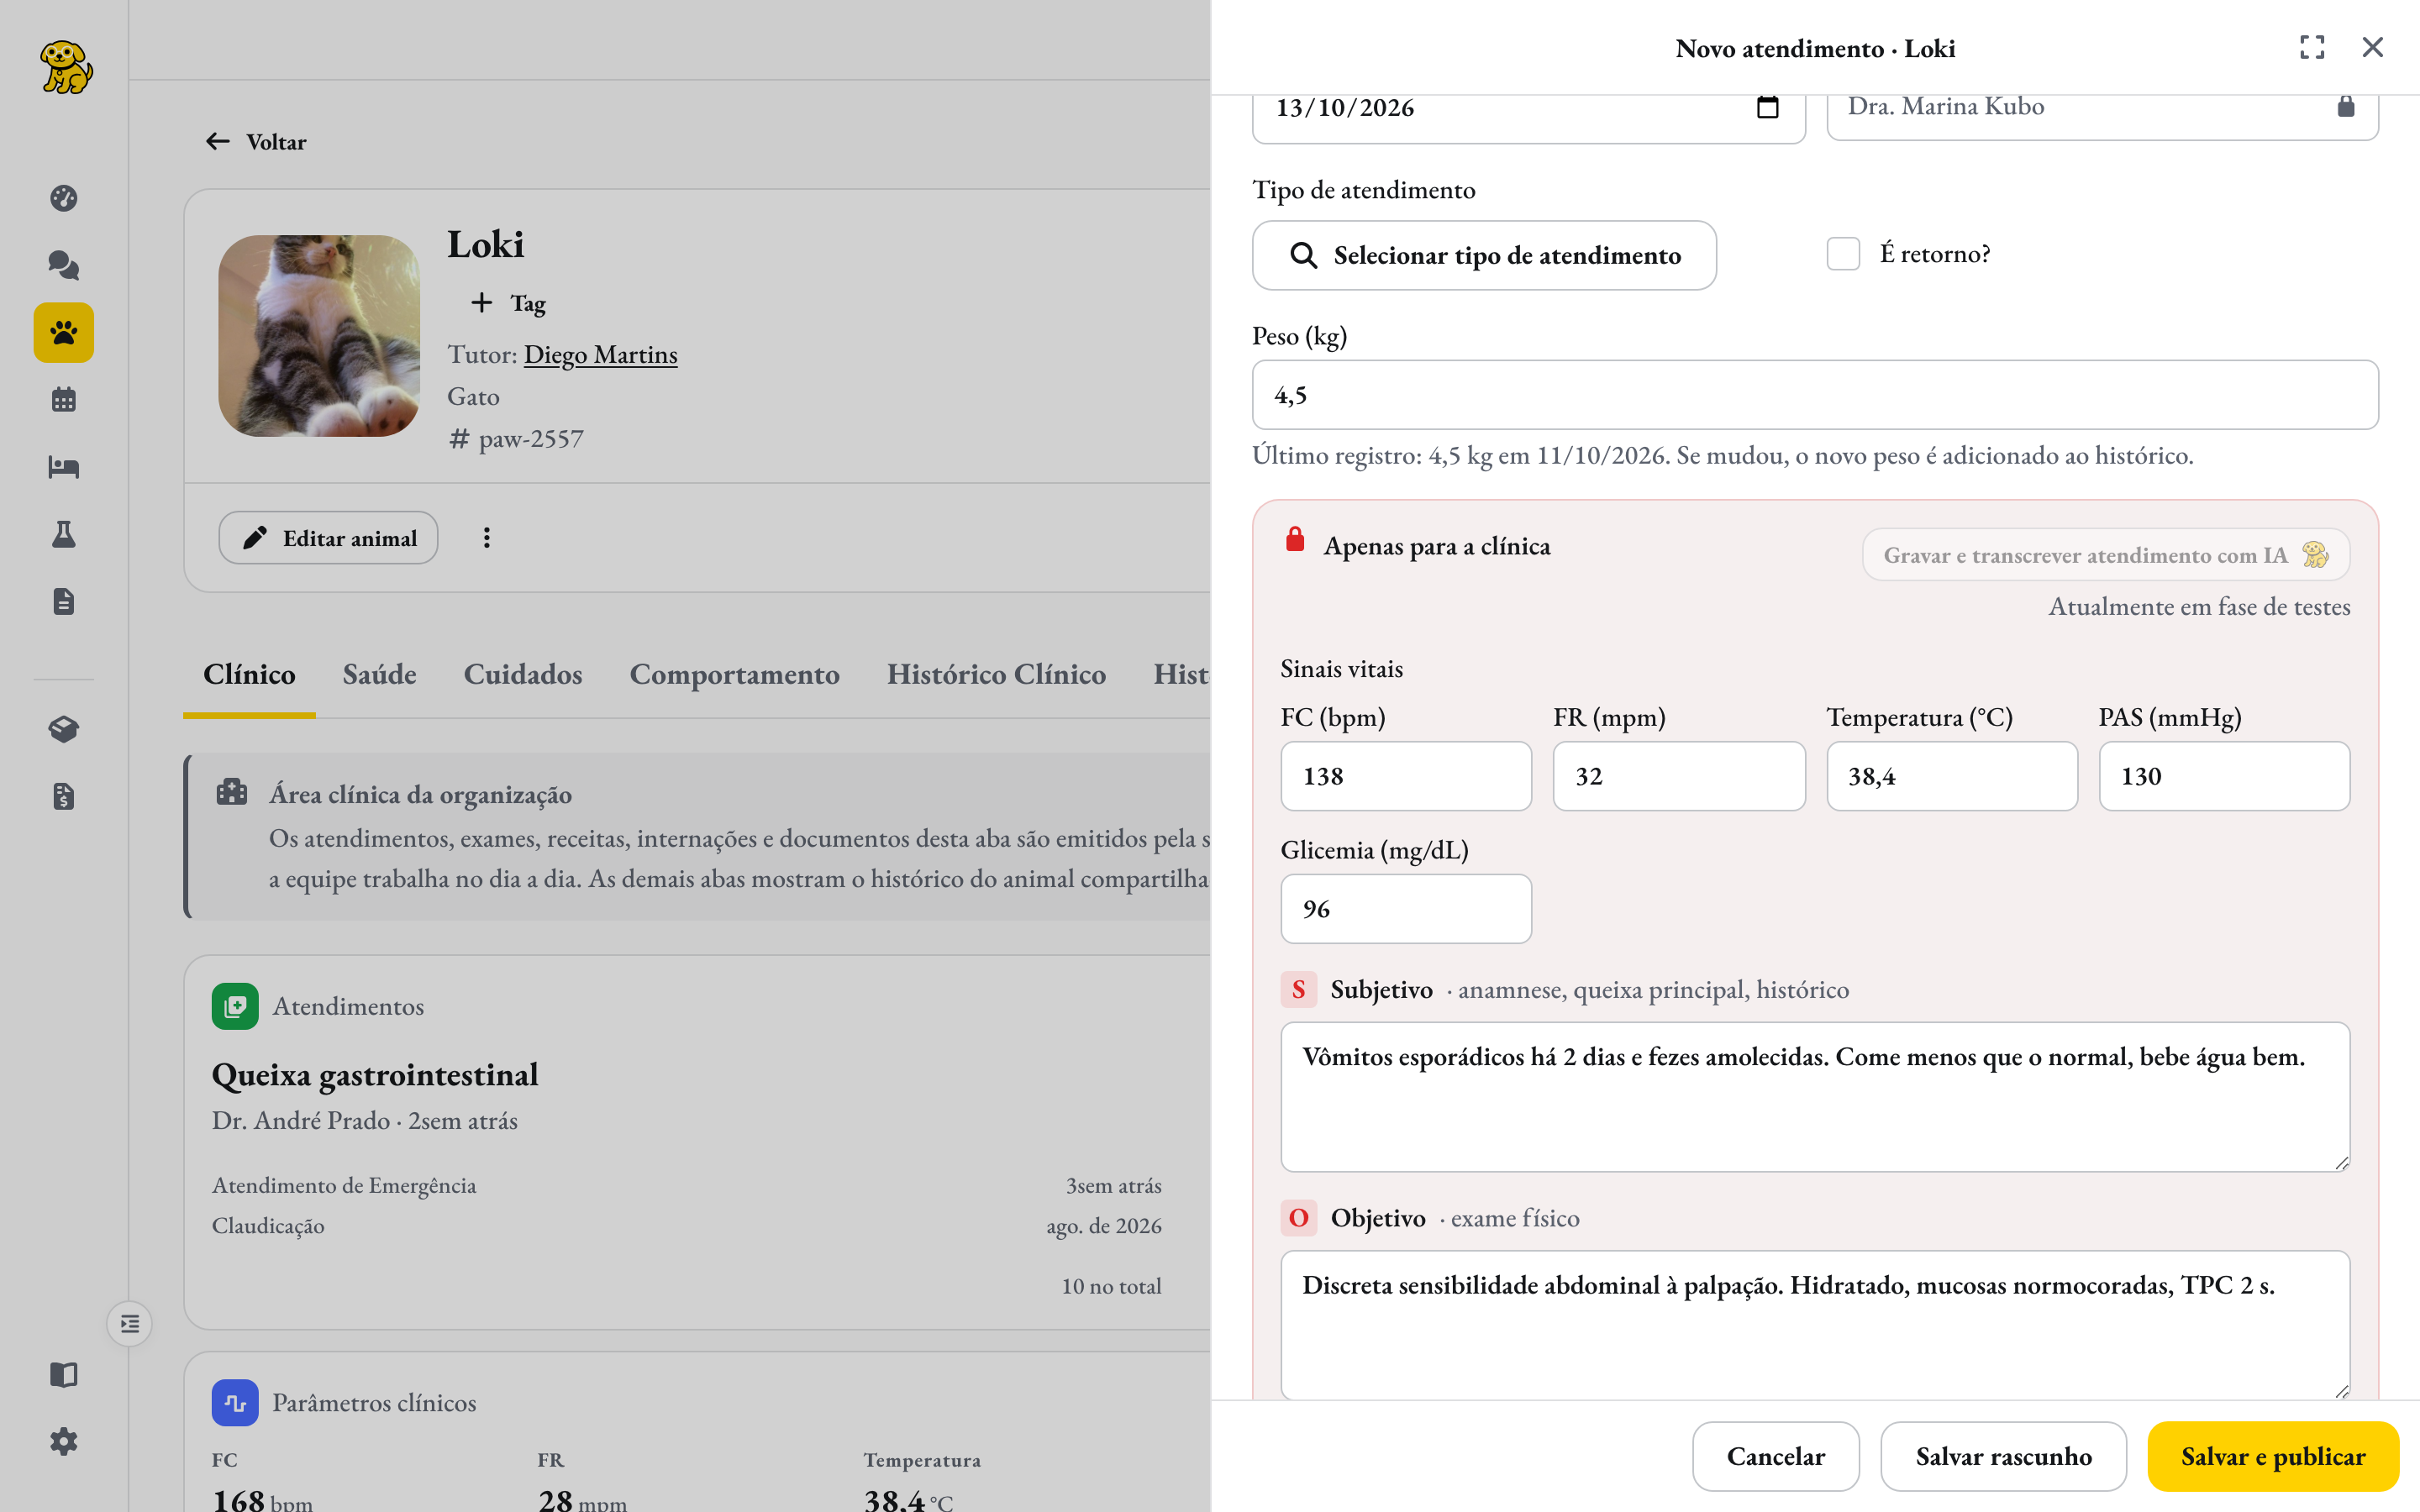Switch to the Saúde tab
Image resolution: width=2420 pixels, height=1512 pixels.
(x=379, y=674)
